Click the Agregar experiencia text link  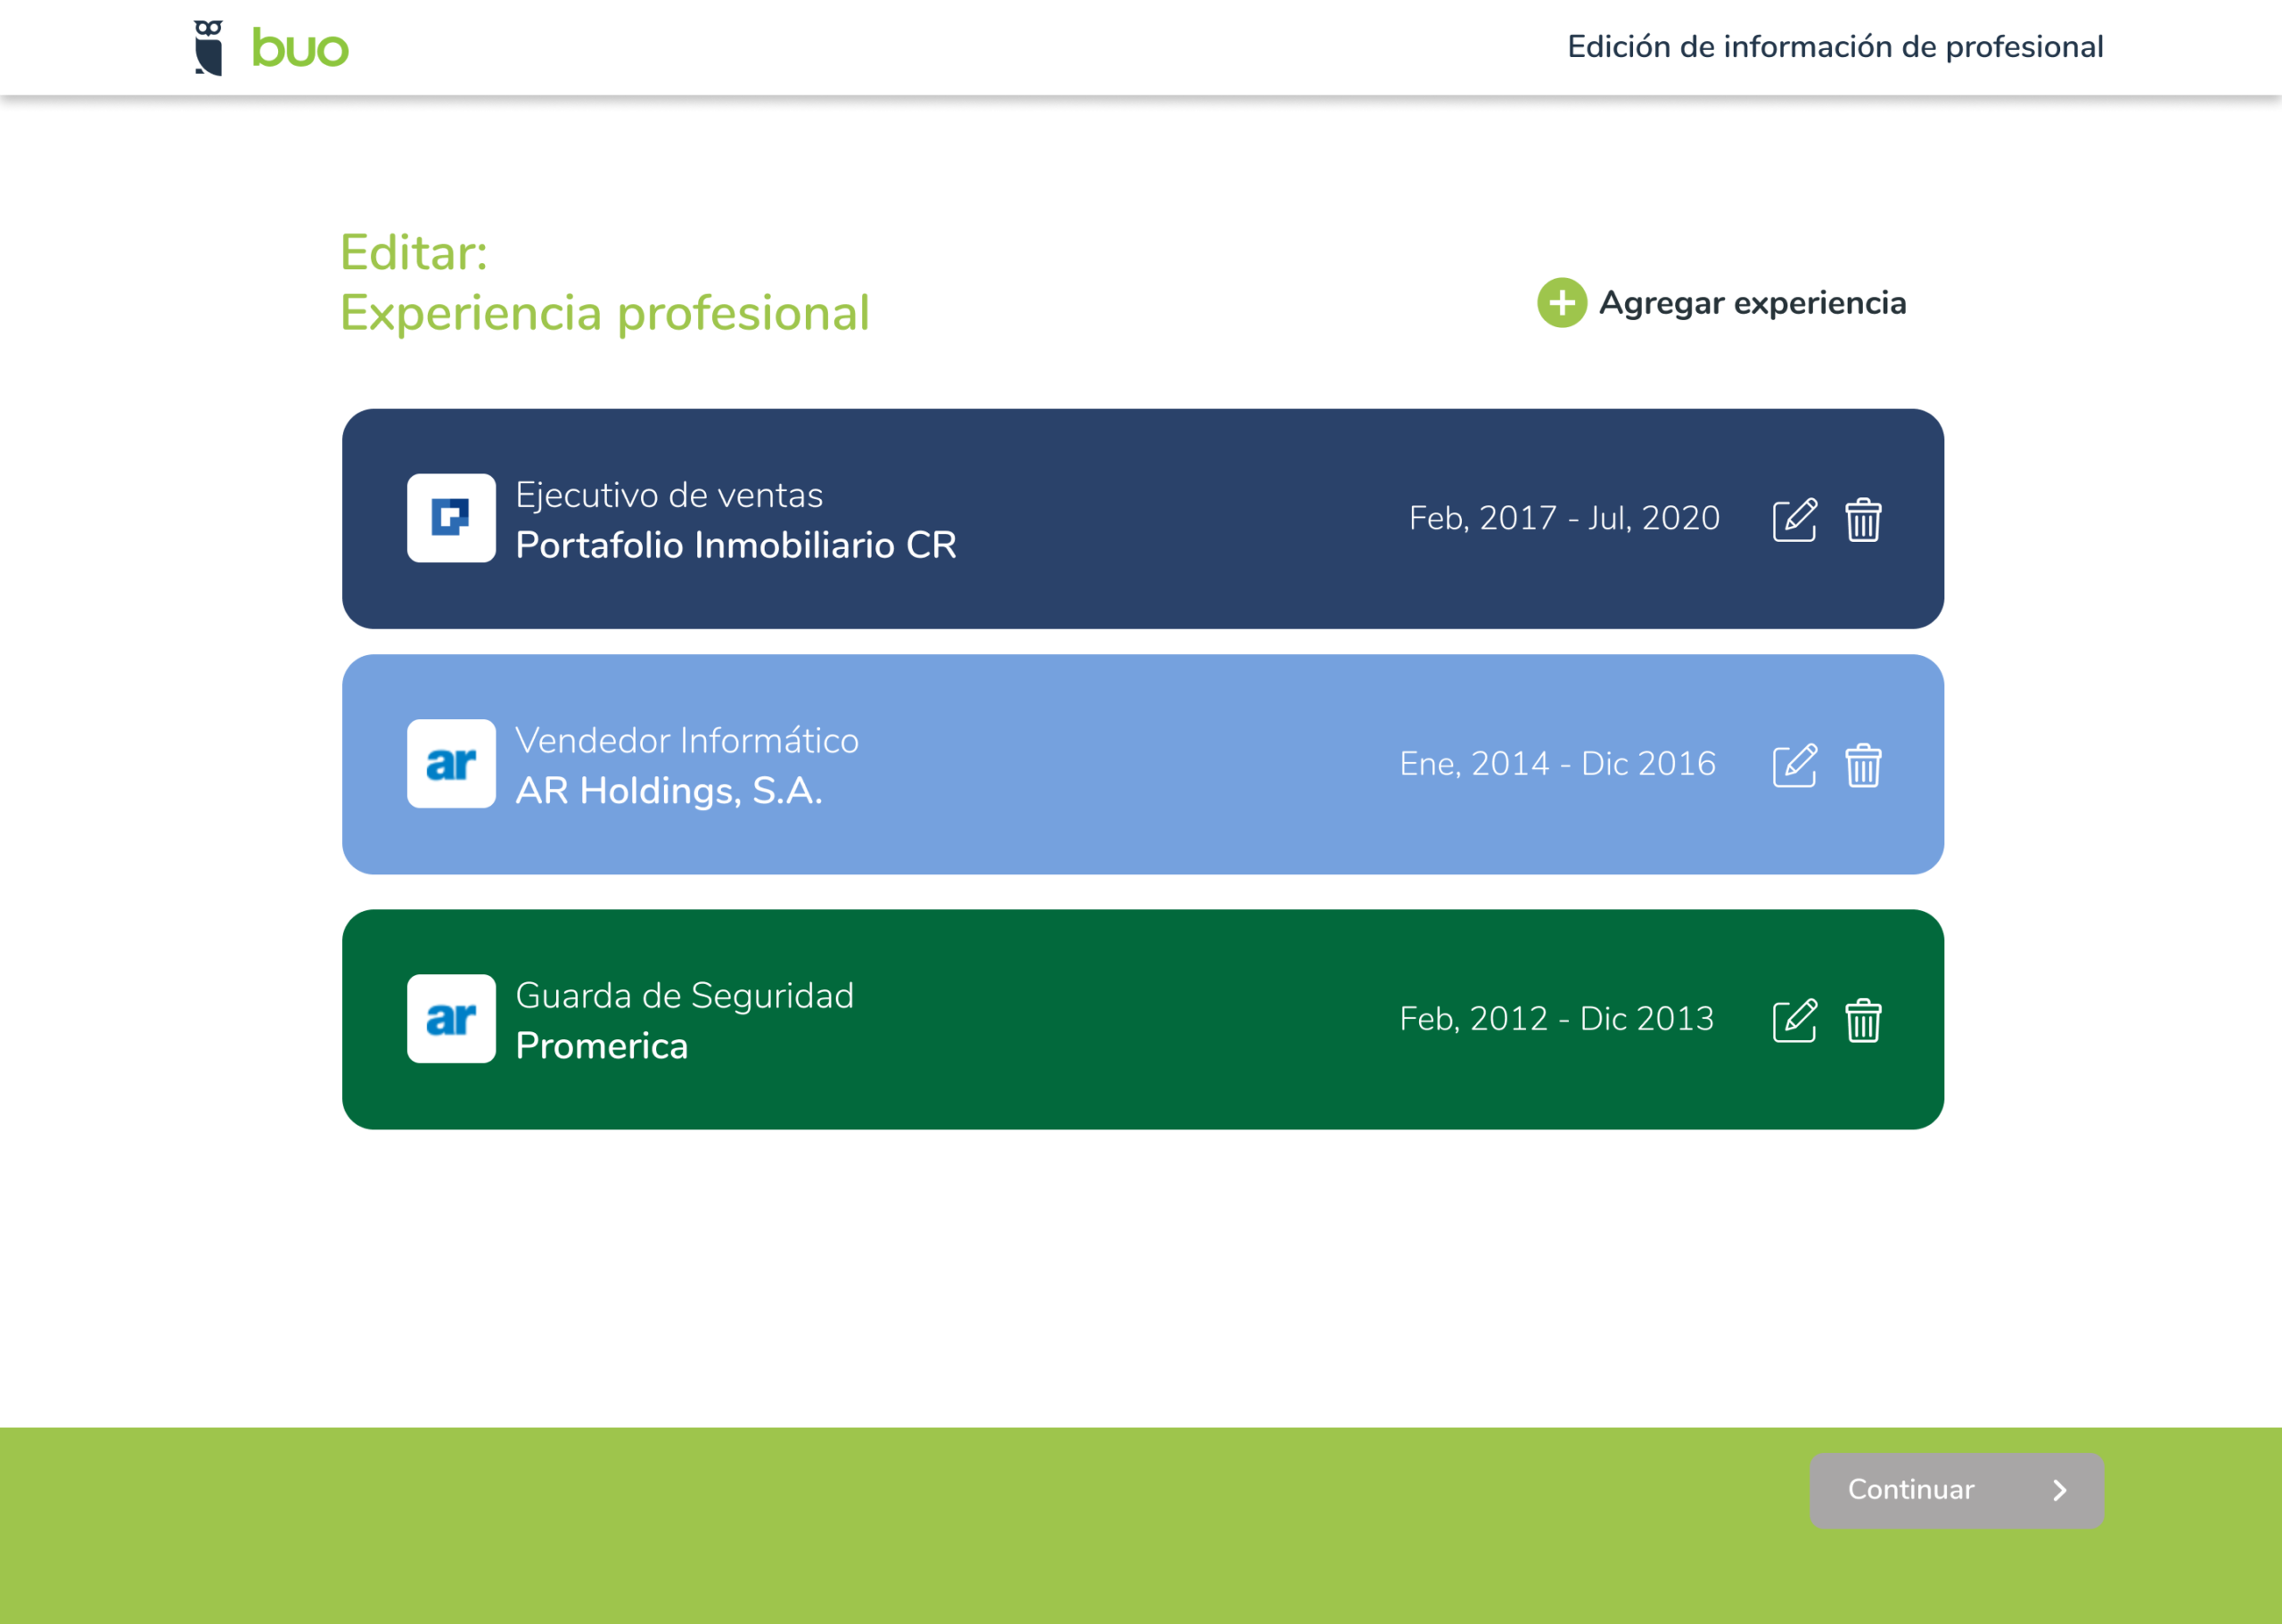pos(1752,303)
